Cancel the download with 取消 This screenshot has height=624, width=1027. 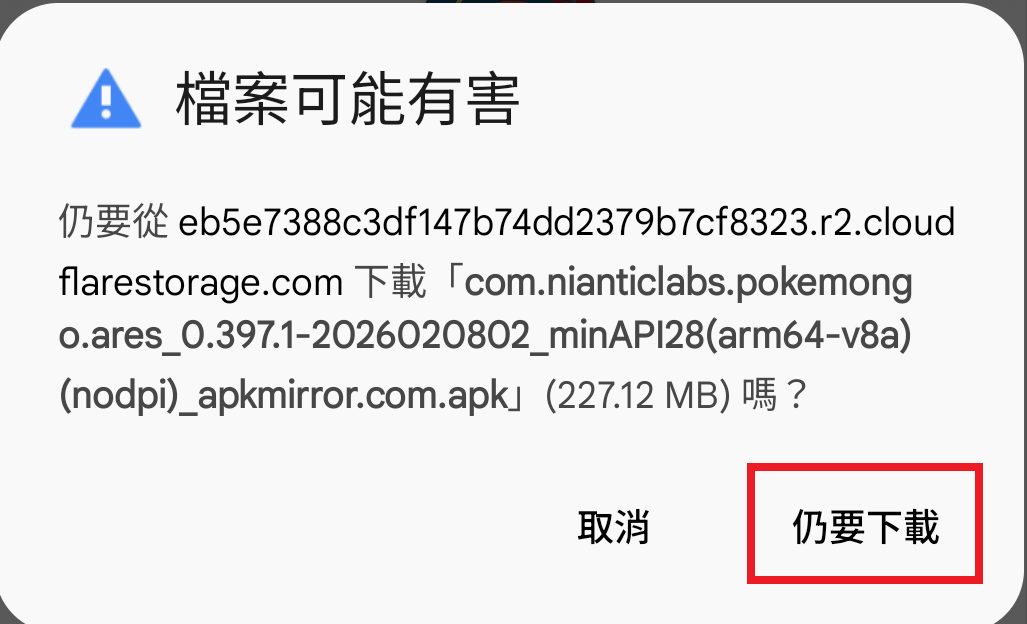pyautogui.click(x=613, y=527)
